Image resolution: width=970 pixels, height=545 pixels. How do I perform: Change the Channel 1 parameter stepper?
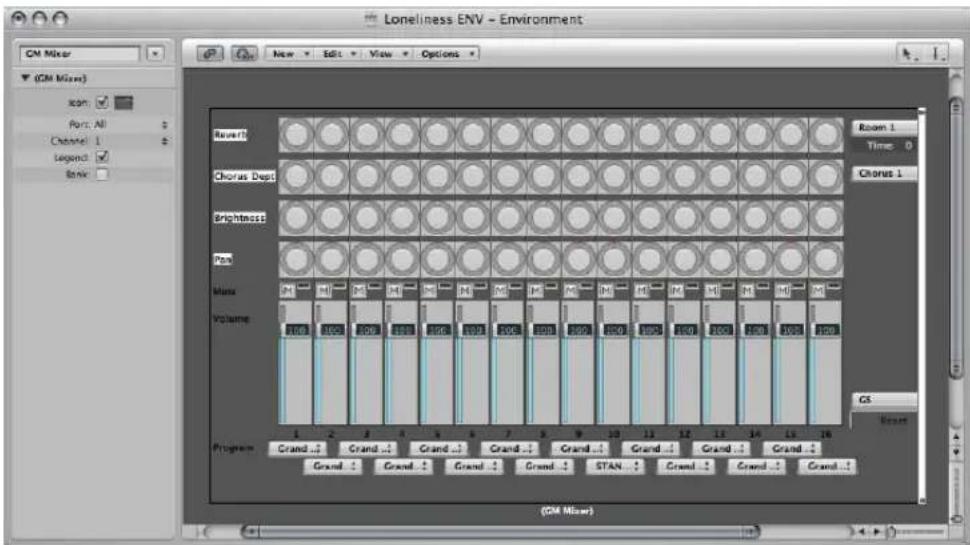[x=165, y=141]
